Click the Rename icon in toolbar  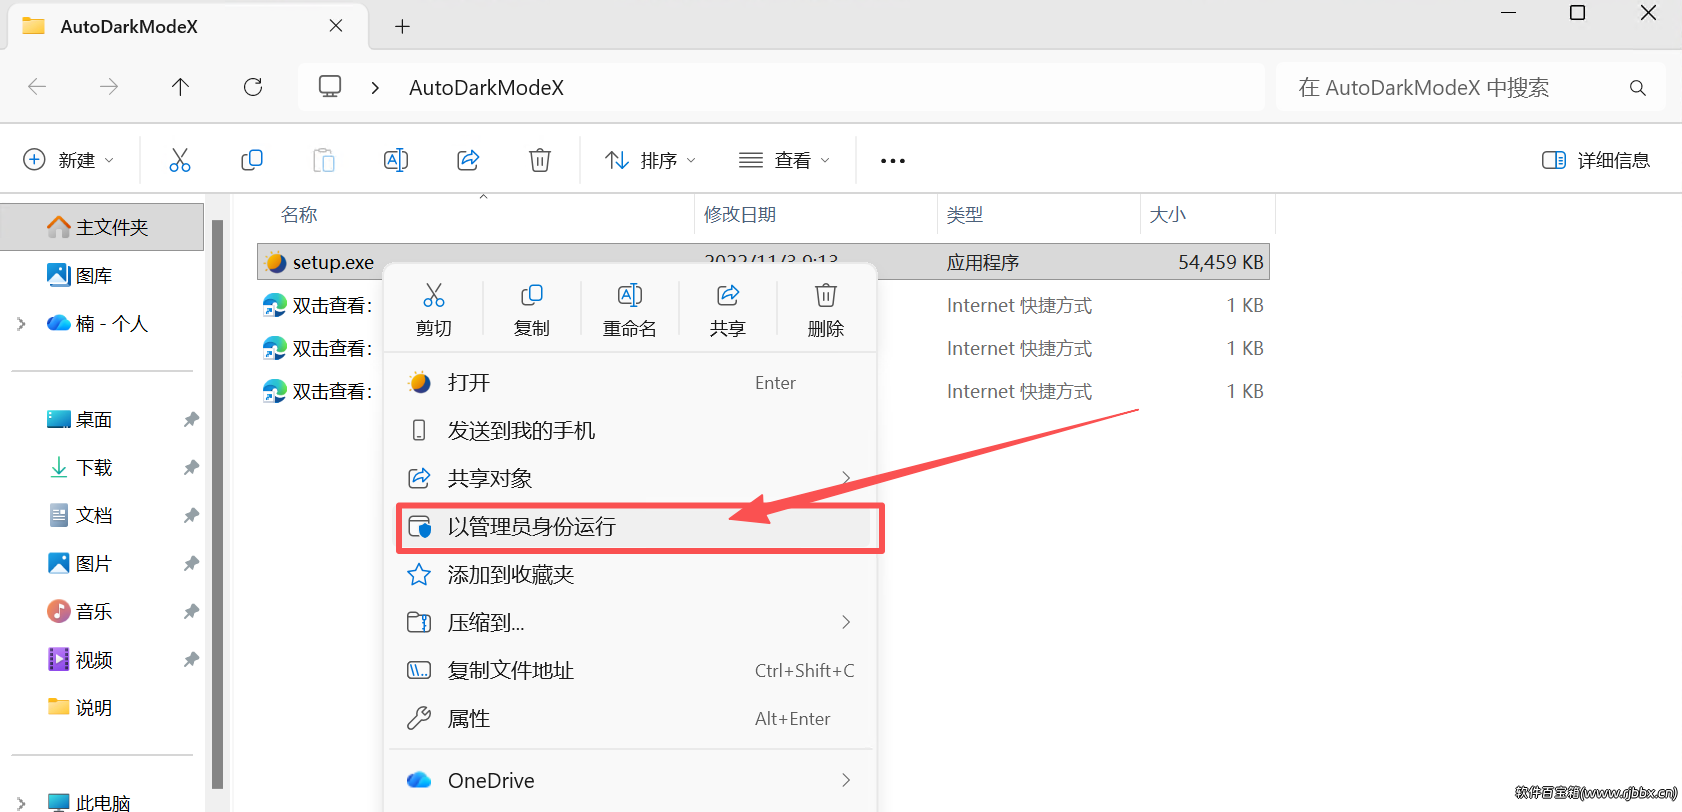pos(396,160)
